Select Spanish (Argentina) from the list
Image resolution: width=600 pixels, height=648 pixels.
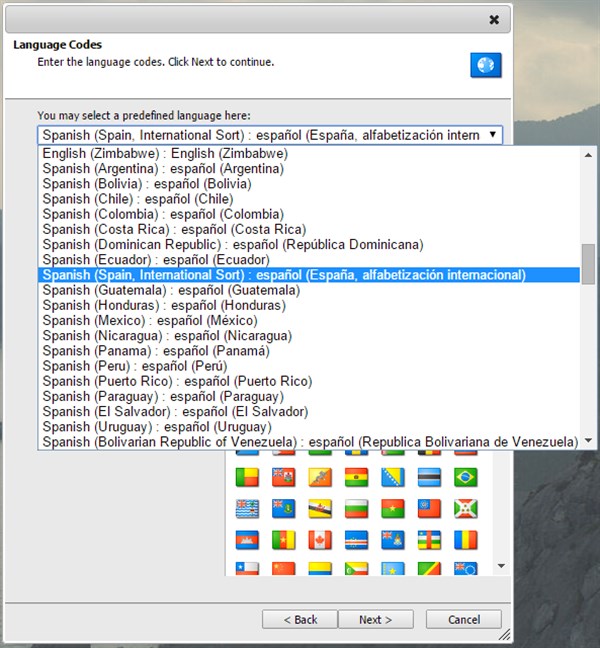click(x=309, y=169)
